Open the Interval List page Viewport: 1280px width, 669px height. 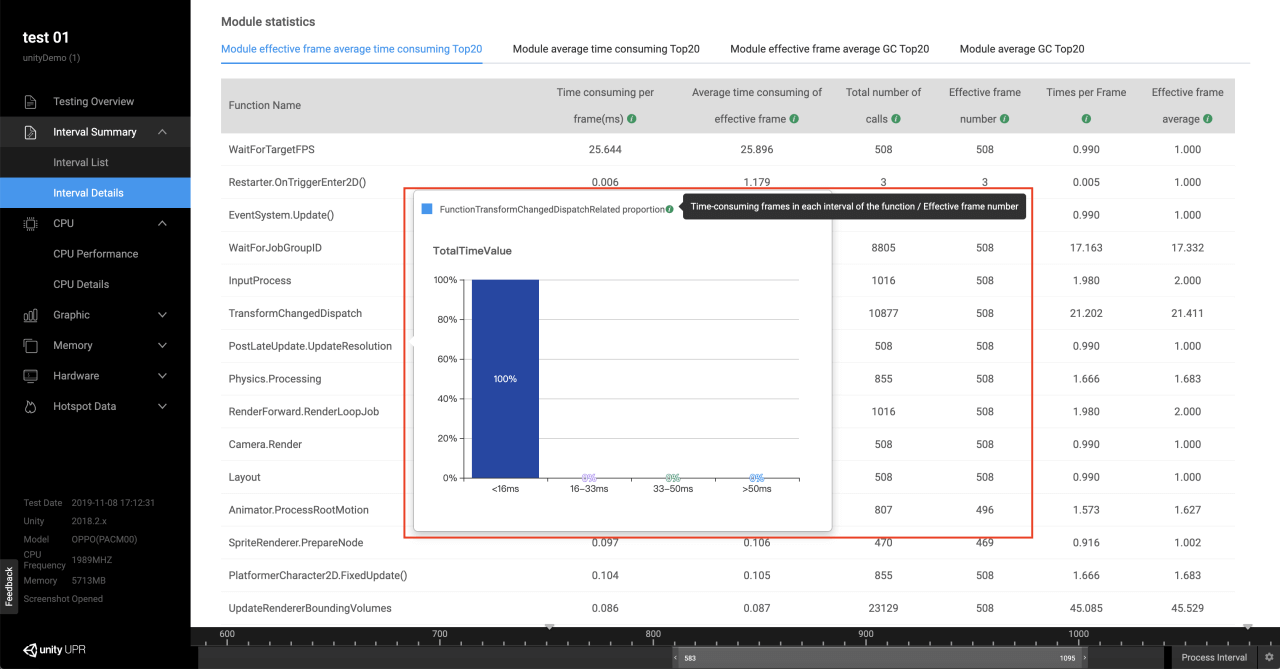81,163
